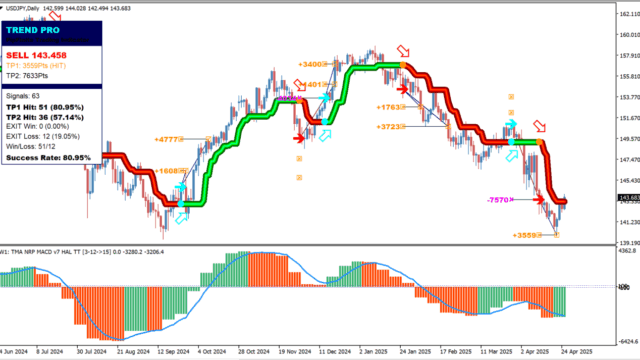Select the orange dot where green line turns red near +3400
The height and width of the screenshot is (360, 640).
(x=403, y=65)
